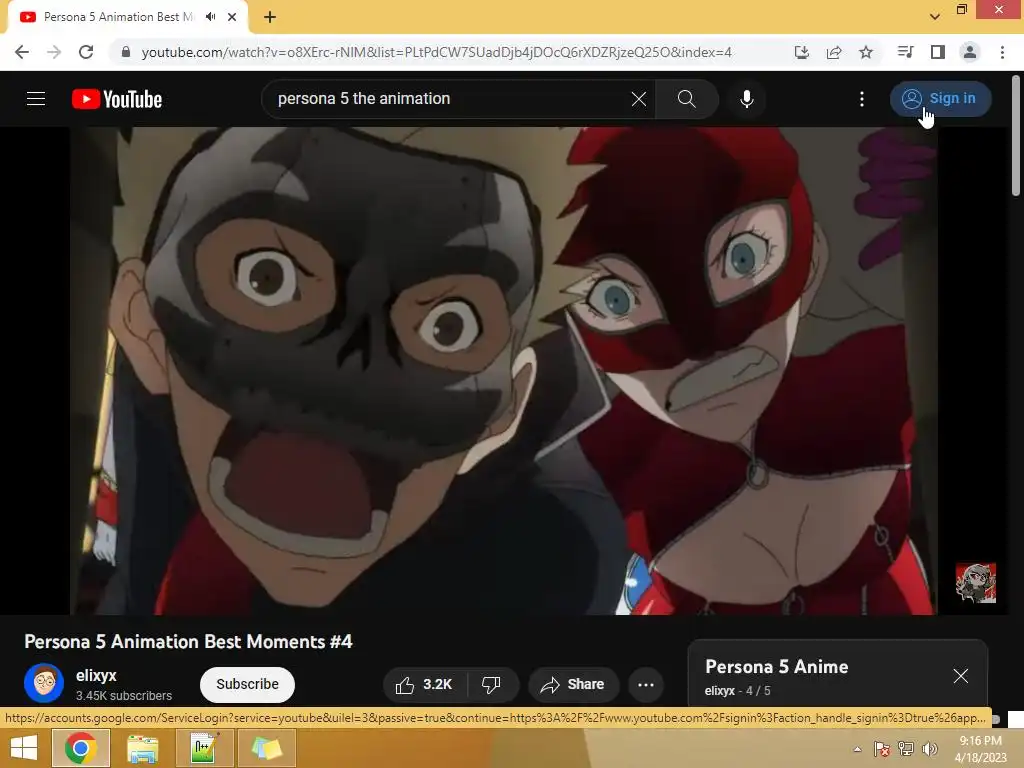1024x768 pixels.
Task: Open the network tray icon
Action: coord(906,749)
